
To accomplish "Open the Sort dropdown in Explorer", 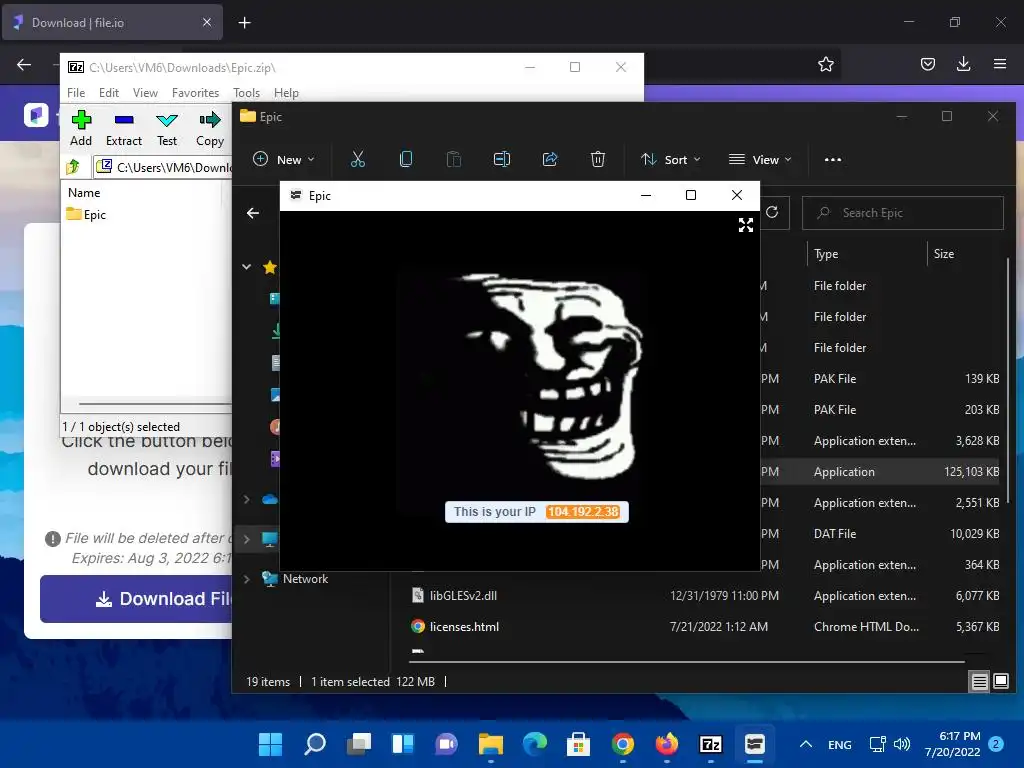I will (x=671, y=159).
